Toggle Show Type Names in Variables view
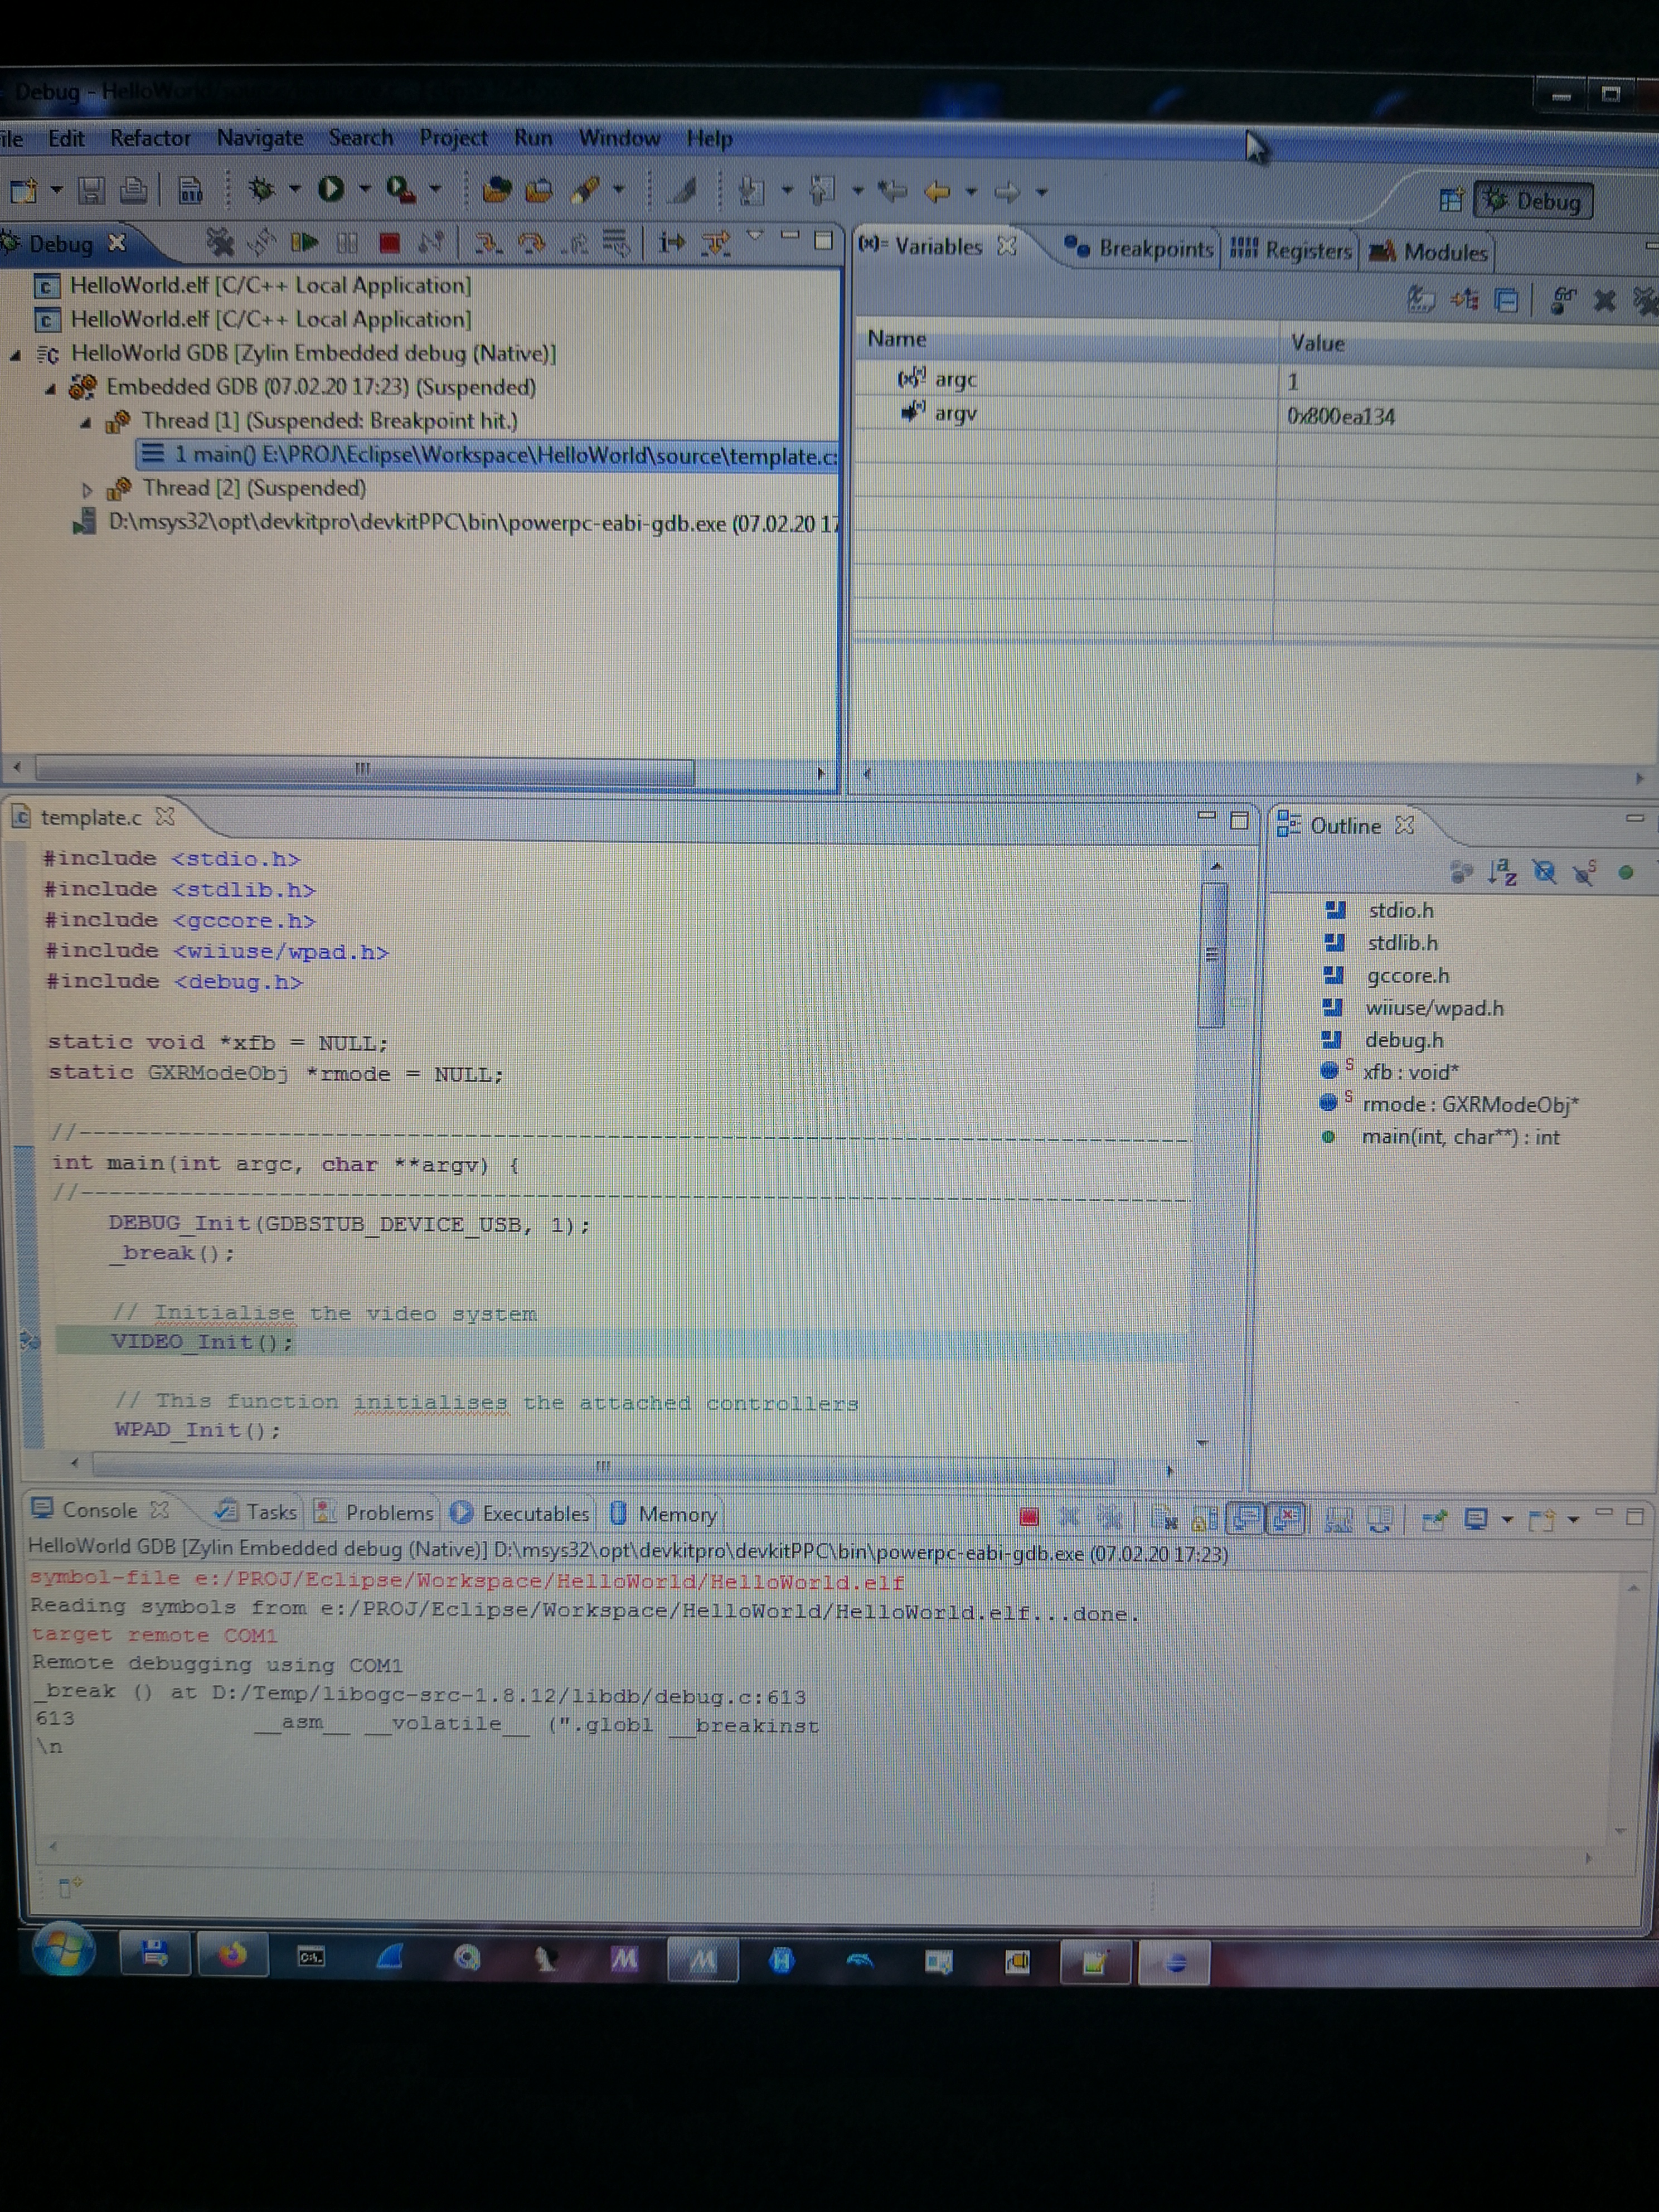Image resolution: width=1659 pixels, height=2212 pixels. [x=1420, y=299]
